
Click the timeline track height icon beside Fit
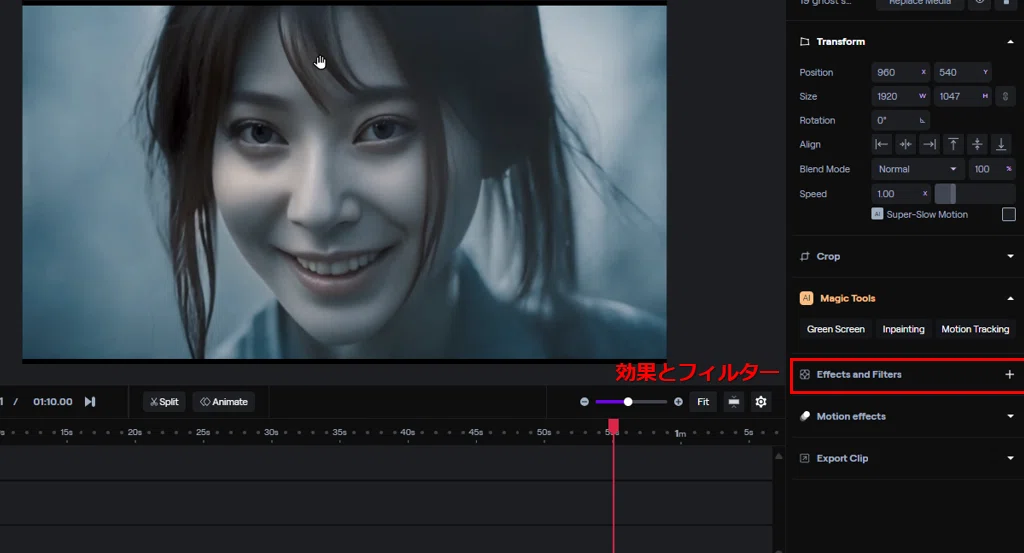(733, 402)
